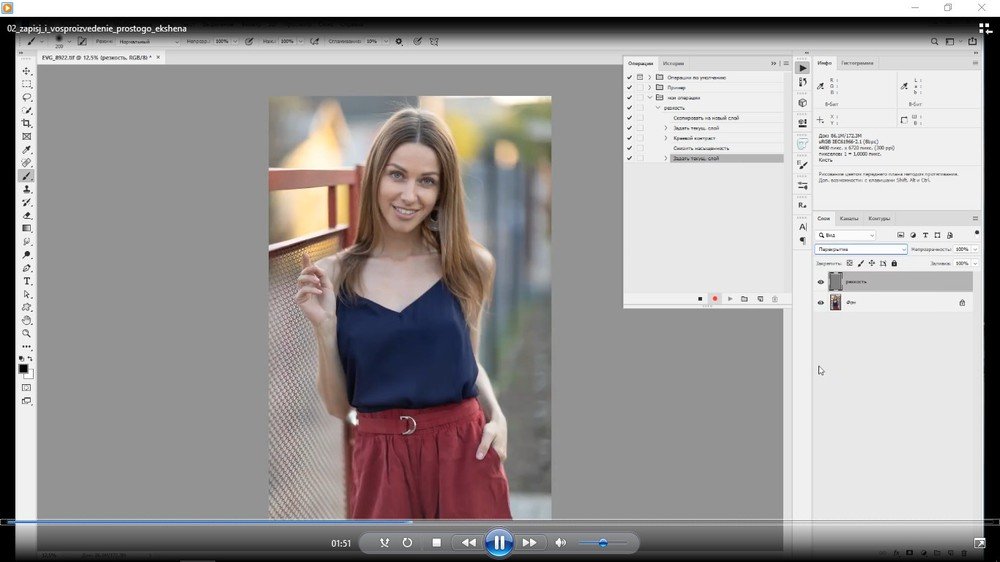The height and width of the screenshot is (562, 1000).
Task: Open the layer opacity dropdown arrow
Action: click(x=975, y=249)
